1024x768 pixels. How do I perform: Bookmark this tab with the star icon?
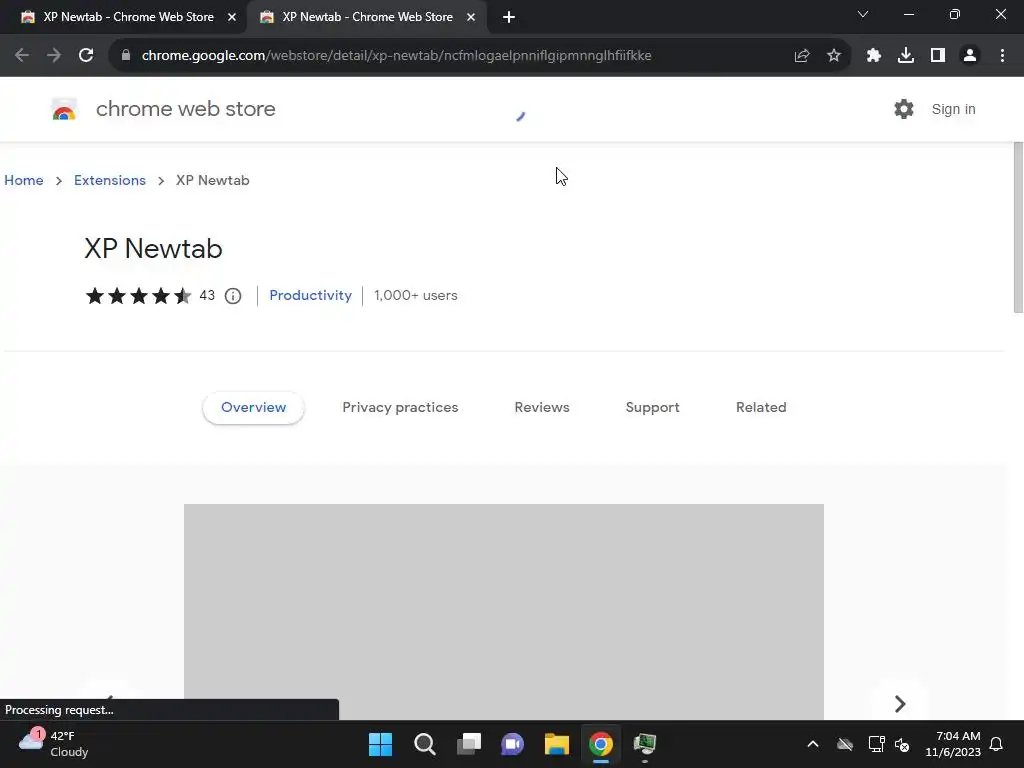[834, 56]
